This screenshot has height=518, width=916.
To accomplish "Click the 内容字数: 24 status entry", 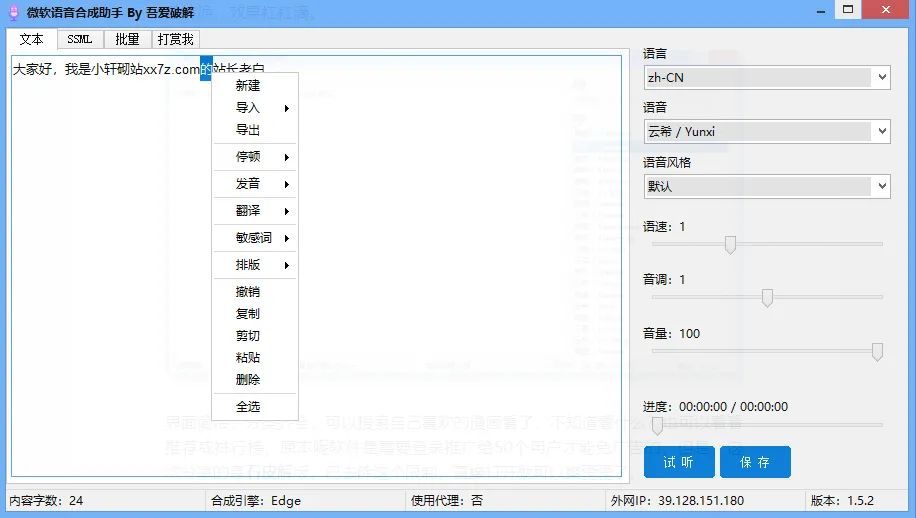I will 46,500.
